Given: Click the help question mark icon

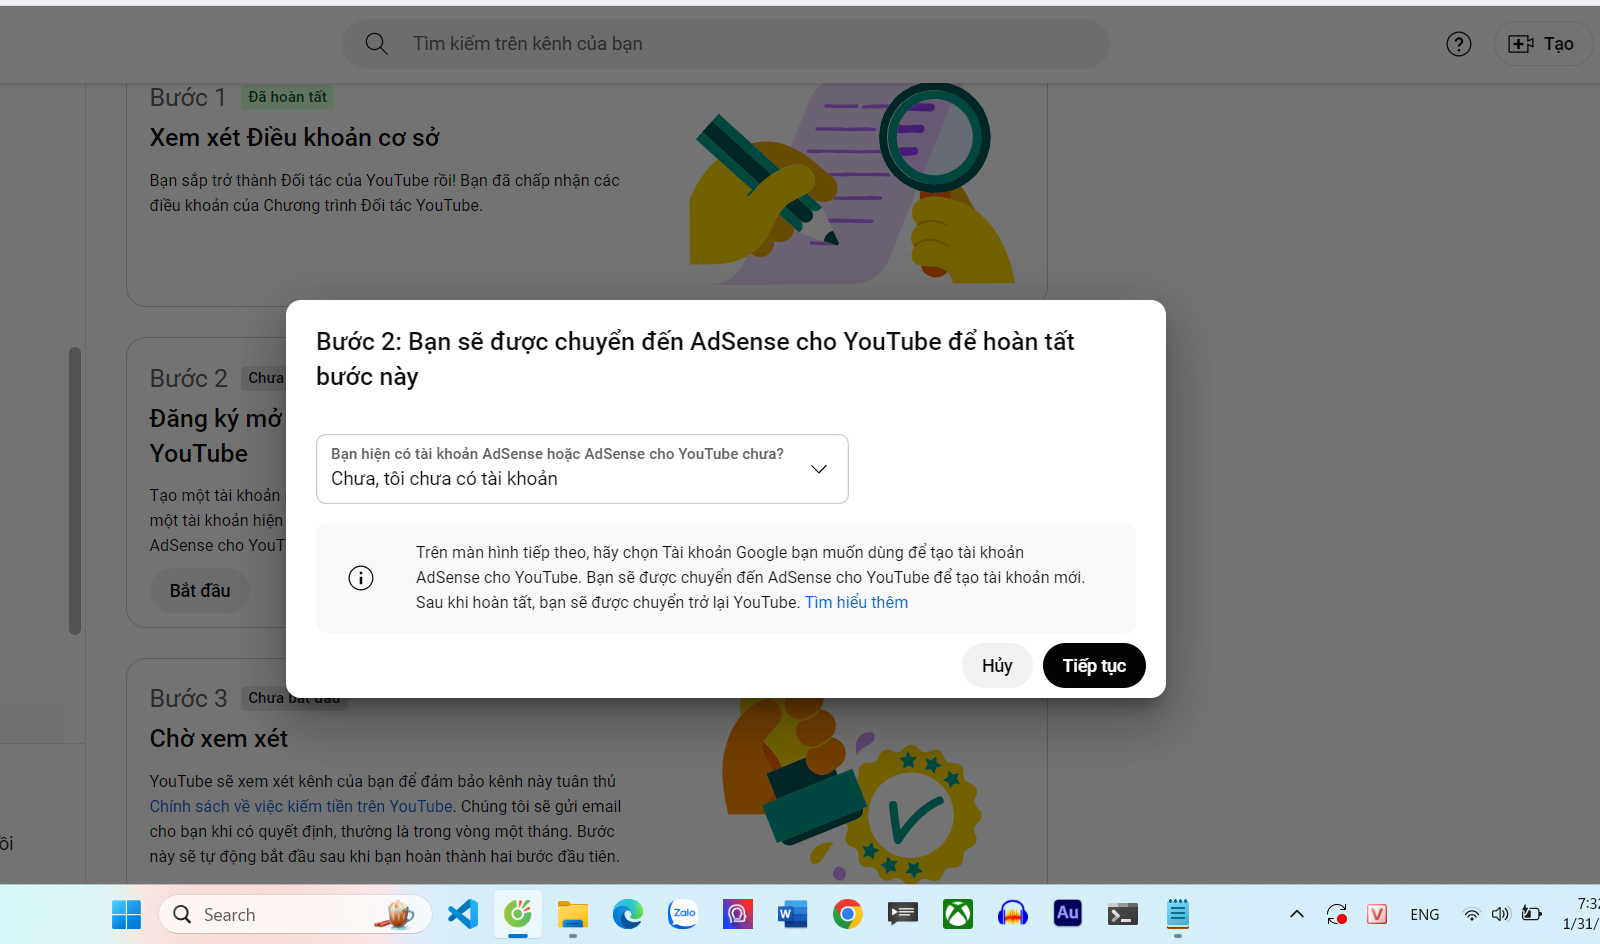Looking at the screenshot, I should [1458, 44].
